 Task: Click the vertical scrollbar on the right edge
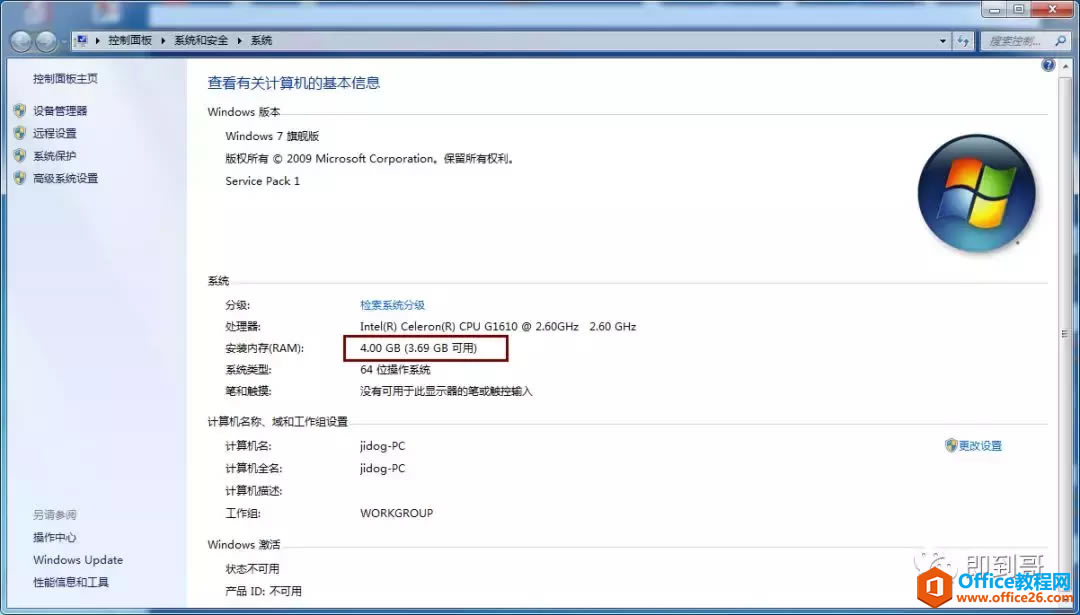[x=1068, y=333]
